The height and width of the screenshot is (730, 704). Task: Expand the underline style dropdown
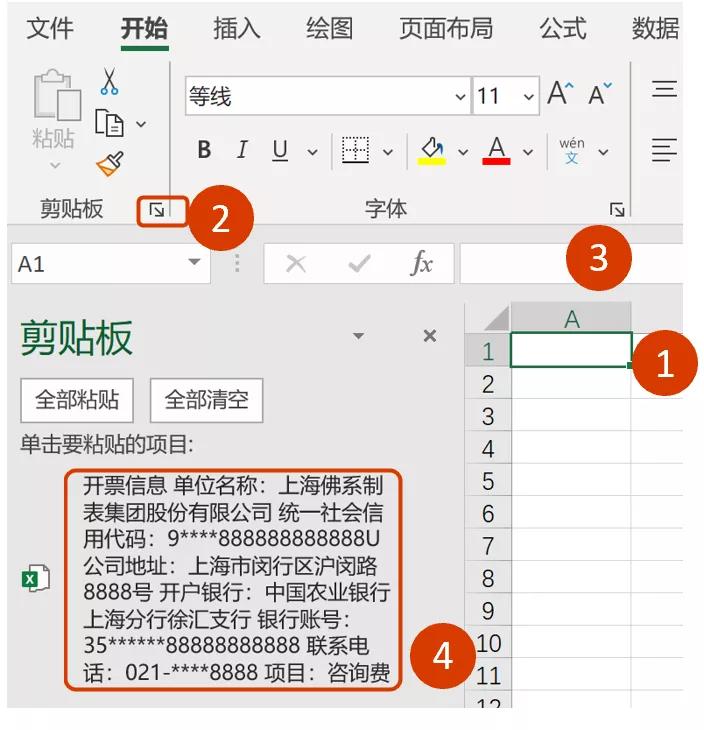pos(312,152)
